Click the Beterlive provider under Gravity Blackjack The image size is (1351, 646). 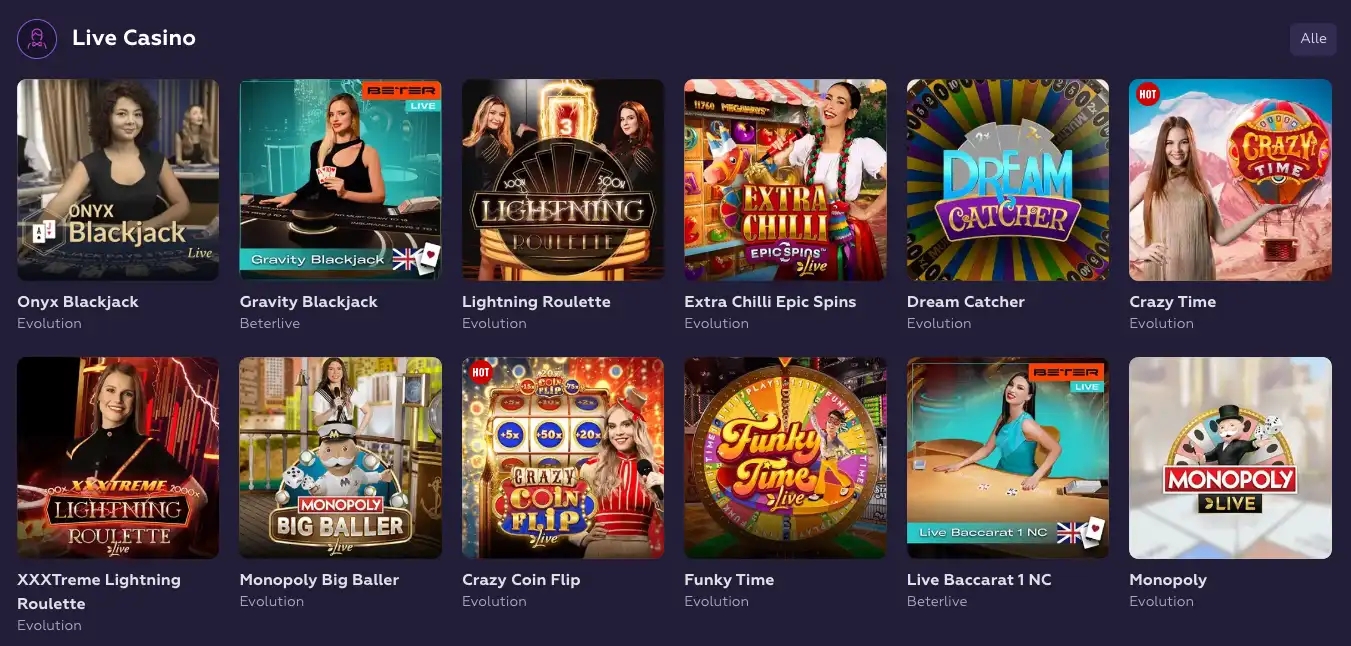click(269, 323)
